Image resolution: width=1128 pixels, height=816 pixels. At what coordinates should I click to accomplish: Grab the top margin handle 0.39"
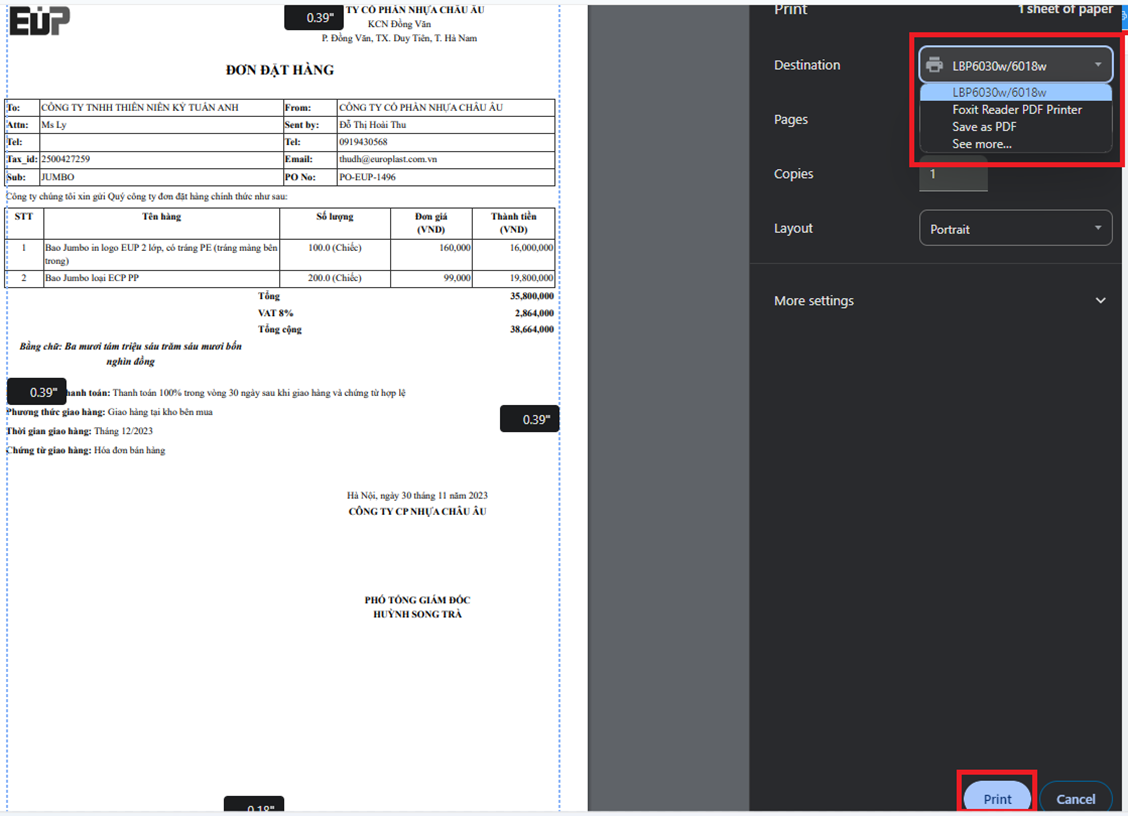(314, 17)
